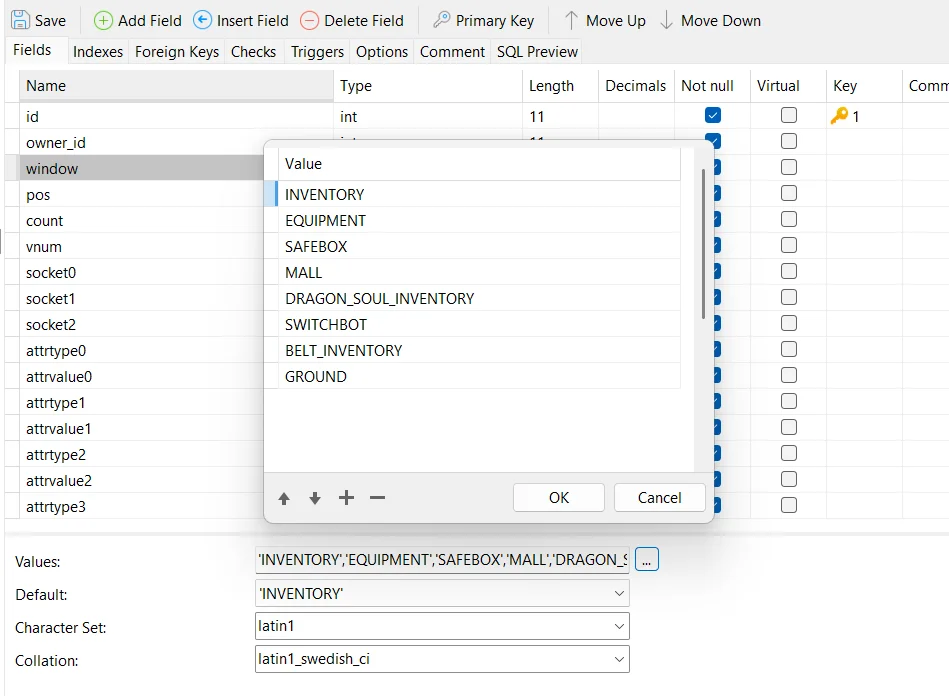Click the Add Field icon

[x=103, y=20]
